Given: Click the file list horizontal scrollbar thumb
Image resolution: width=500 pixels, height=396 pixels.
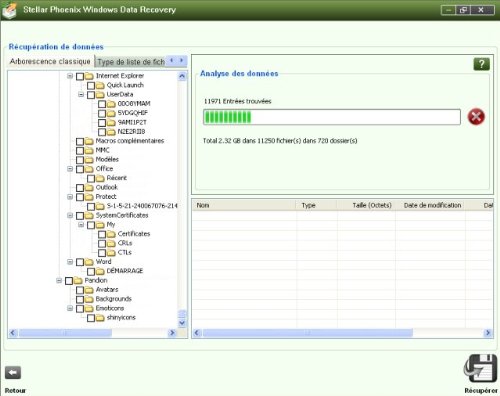Looking at the screenshot, I should tap(308, 333).
